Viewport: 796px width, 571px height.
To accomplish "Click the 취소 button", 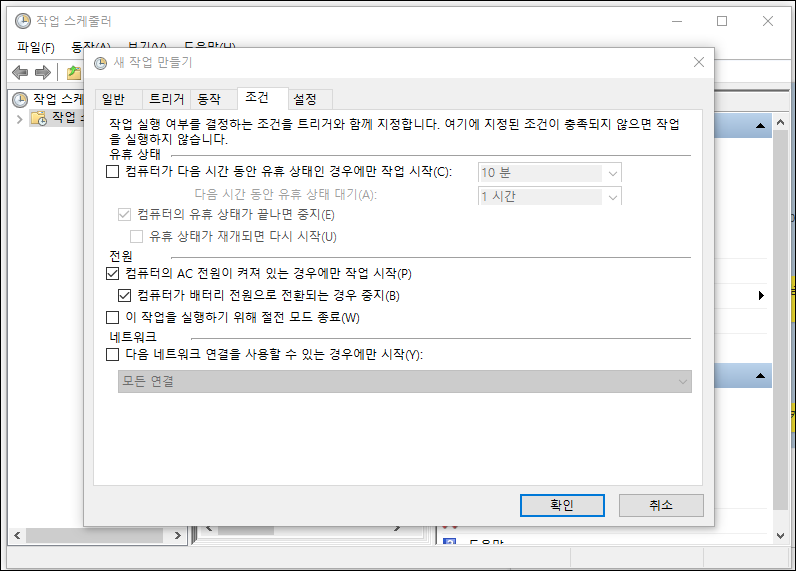I will pyautogui.click(x=661, y=505).
